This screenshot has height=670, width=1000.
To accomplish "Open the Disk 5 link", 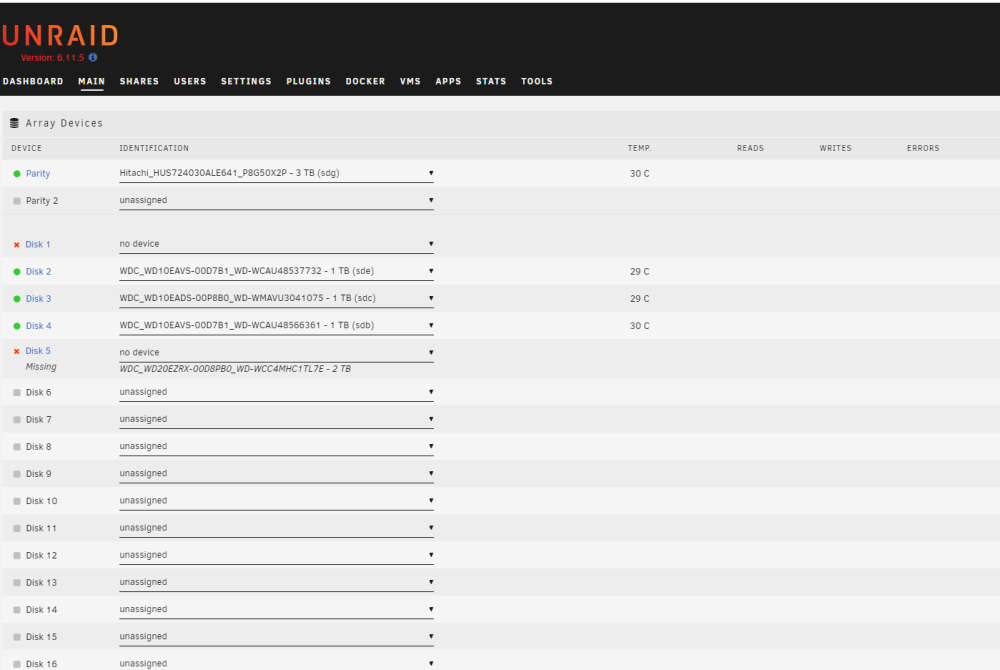I will [x=38, y=351].
